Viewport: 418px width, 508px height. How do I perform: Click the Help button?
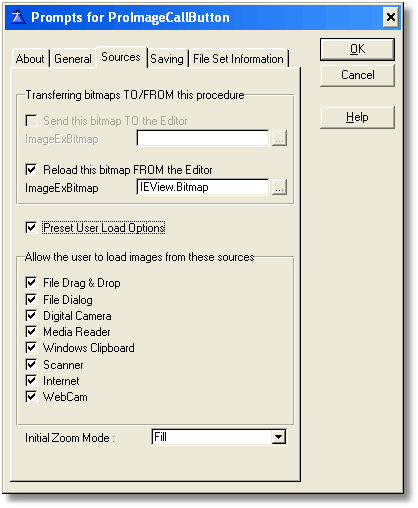tap(357, 117)
